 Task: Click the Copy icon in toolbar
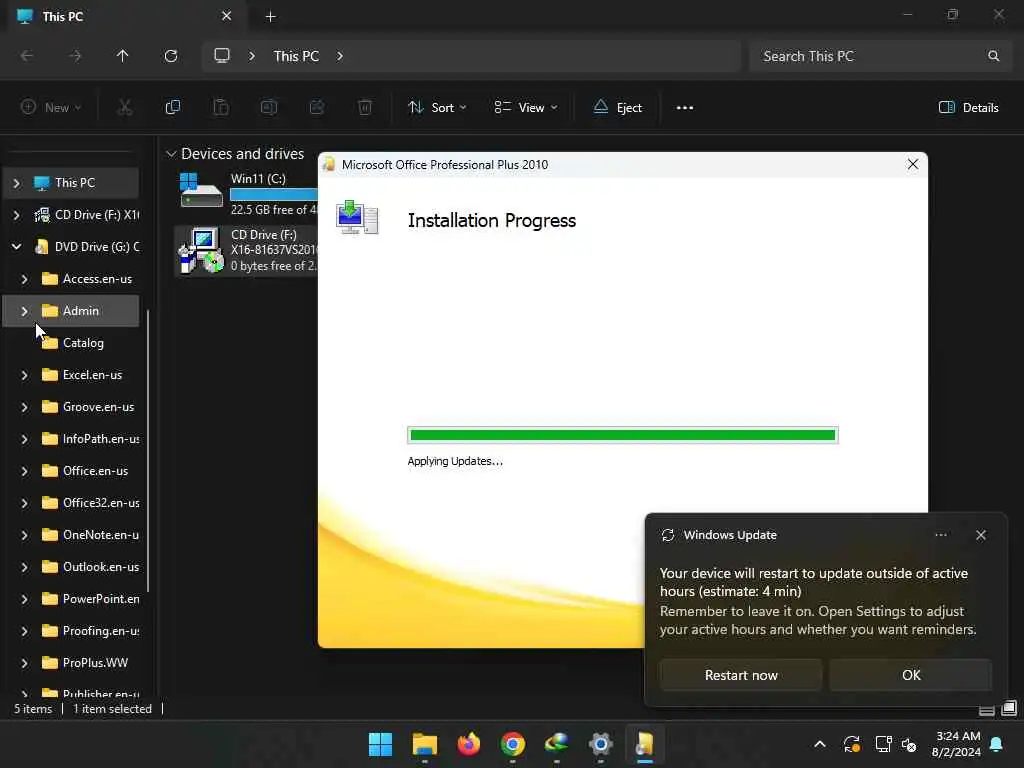[x=172, y=107]
